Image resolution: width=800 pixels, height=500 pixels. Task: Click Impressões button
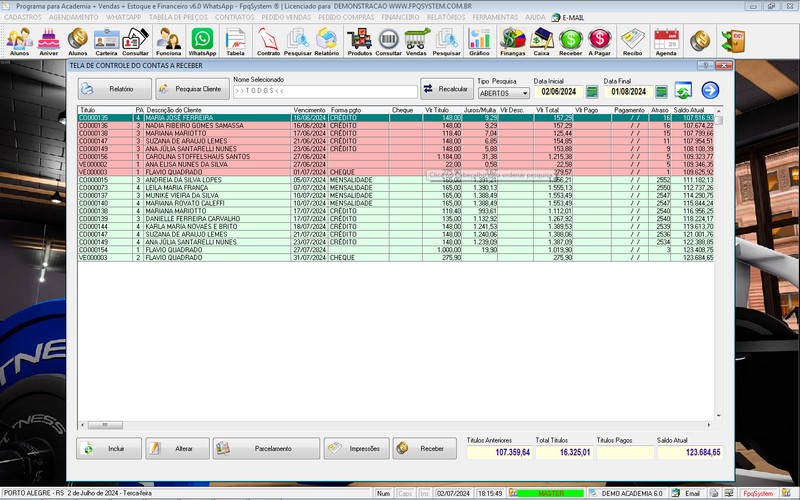click(x=357, y=448)
